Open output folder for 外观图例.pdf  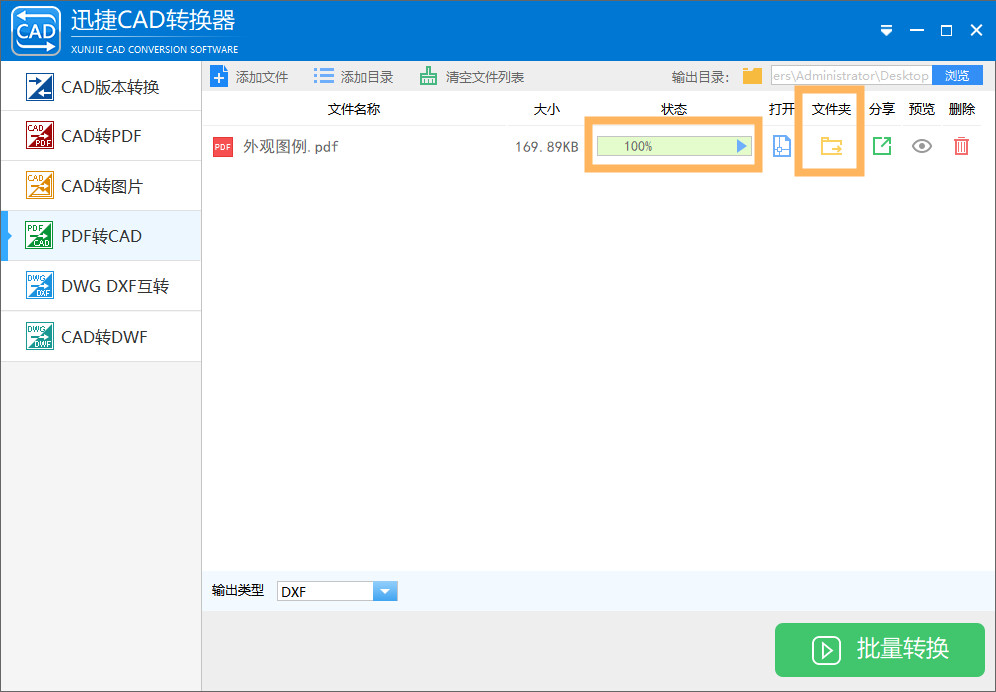[831, 146]
